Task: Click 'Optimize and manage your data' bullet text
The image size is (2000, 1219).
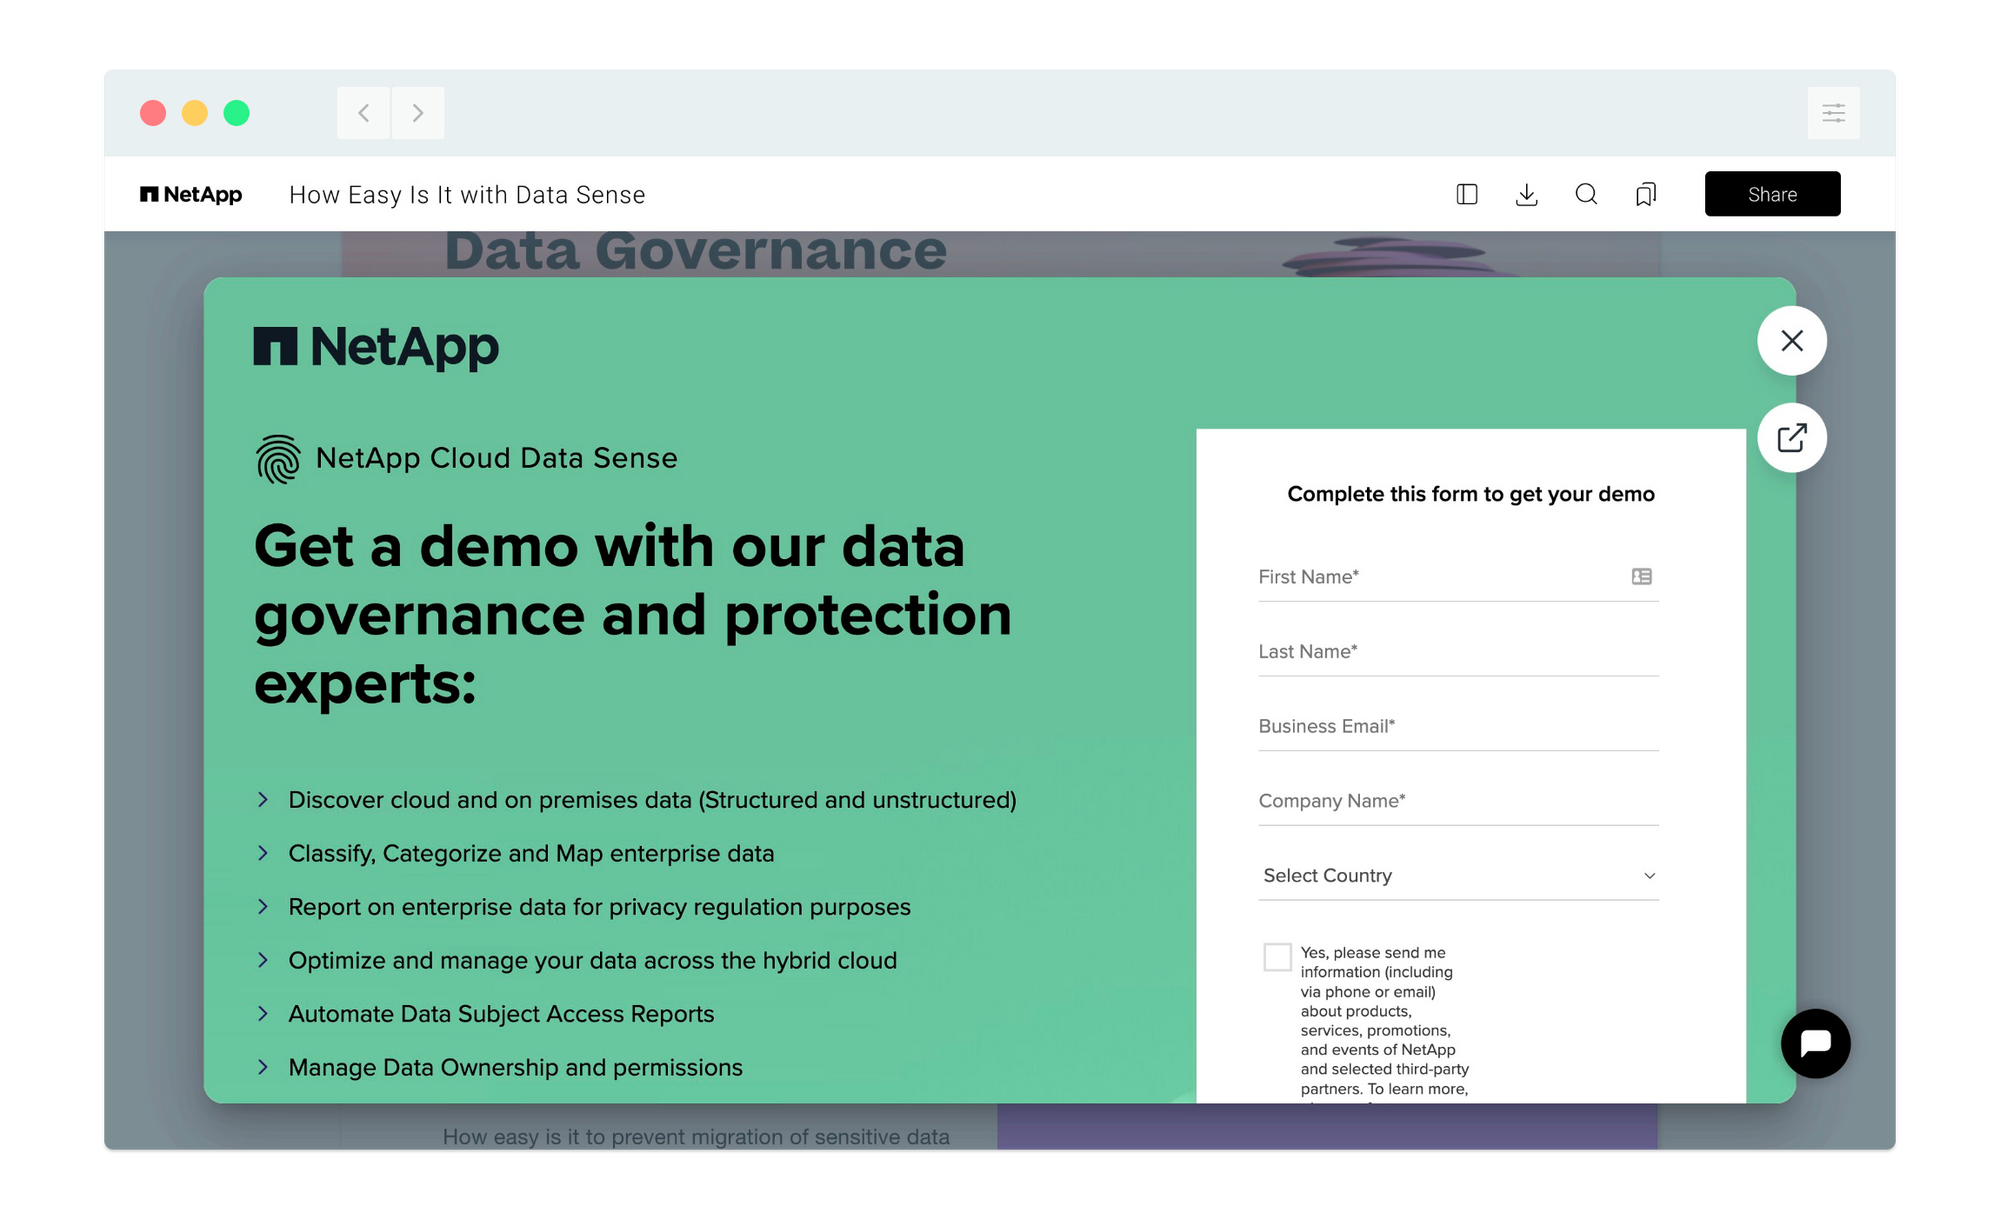Action: (x=592, y=961)
